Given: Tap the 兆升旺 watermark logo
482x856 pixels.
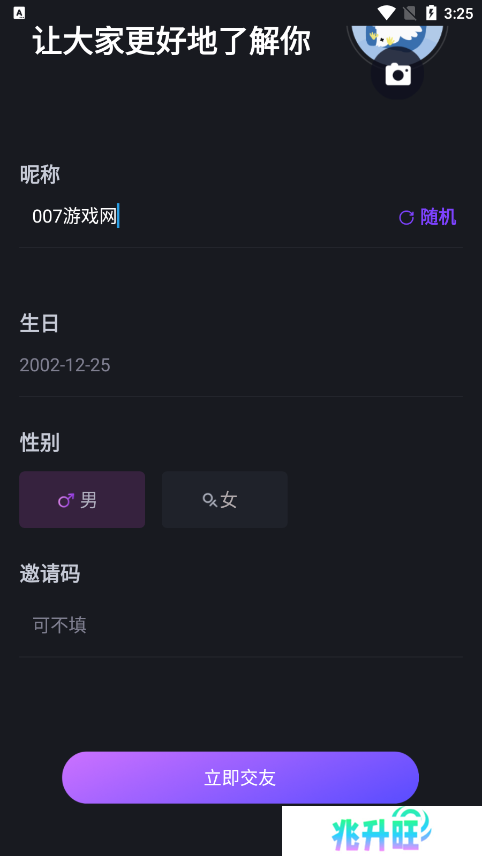Looking at the screenshot, I should coord(382,831).
